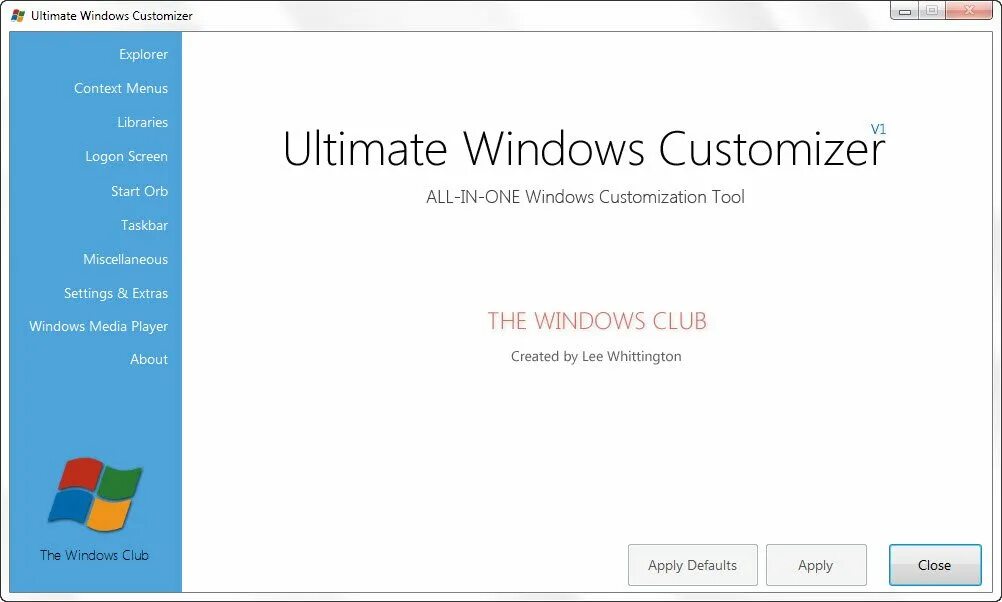Screen dimensions: 1002x602
Task: Close the window via title bar X
Action: (969, 11)
